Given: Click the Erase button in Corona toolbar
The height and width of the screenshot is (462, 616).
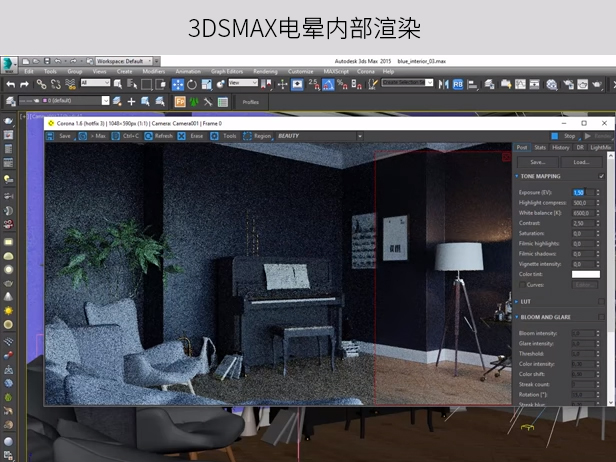Looking at the screenshot, I should (192, 136).
